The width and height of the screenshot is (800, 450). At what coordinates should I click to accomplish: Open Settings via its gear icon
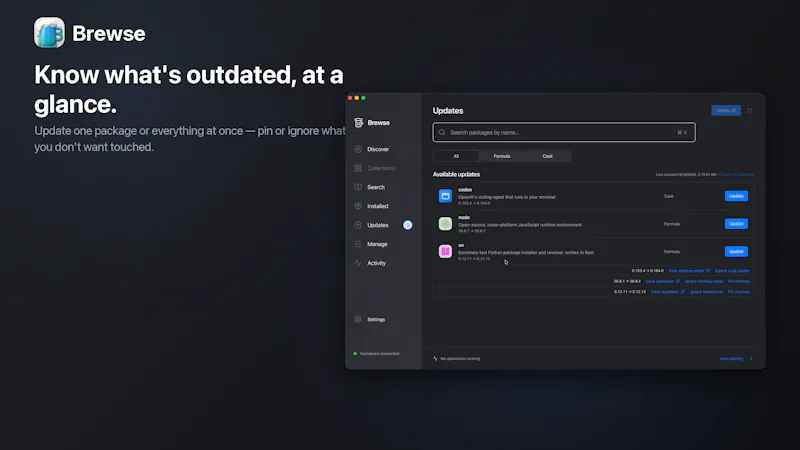[358, 319]
